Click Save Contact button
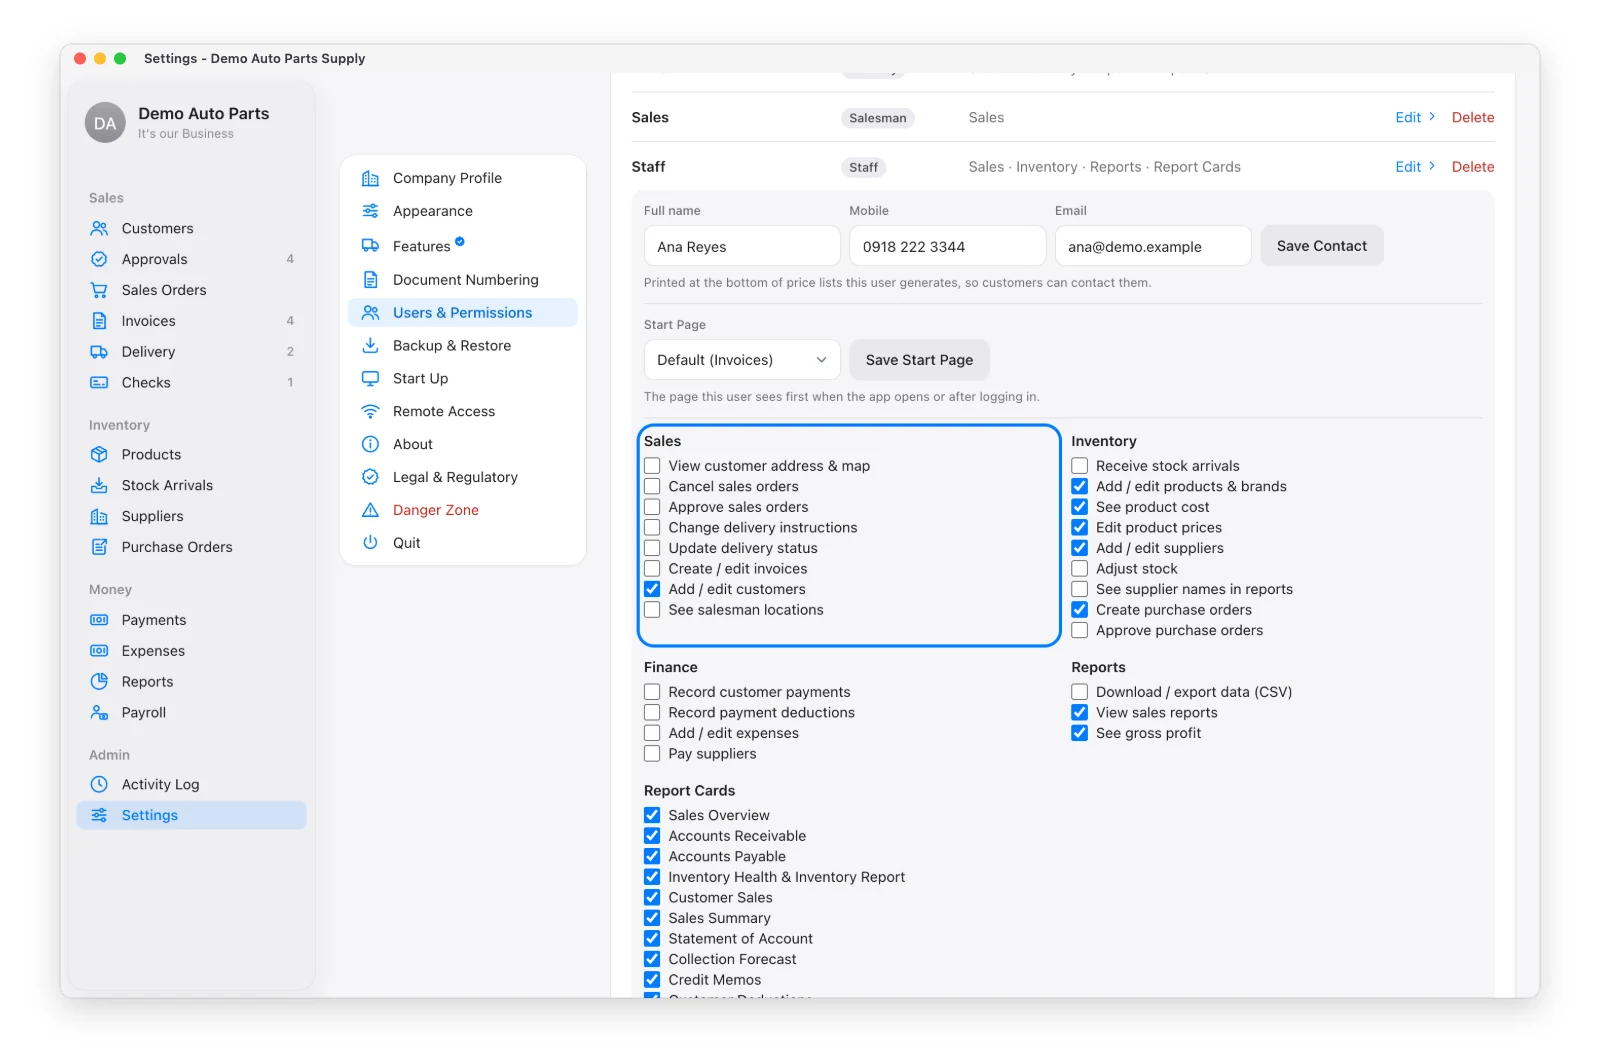 point(1322,246)
